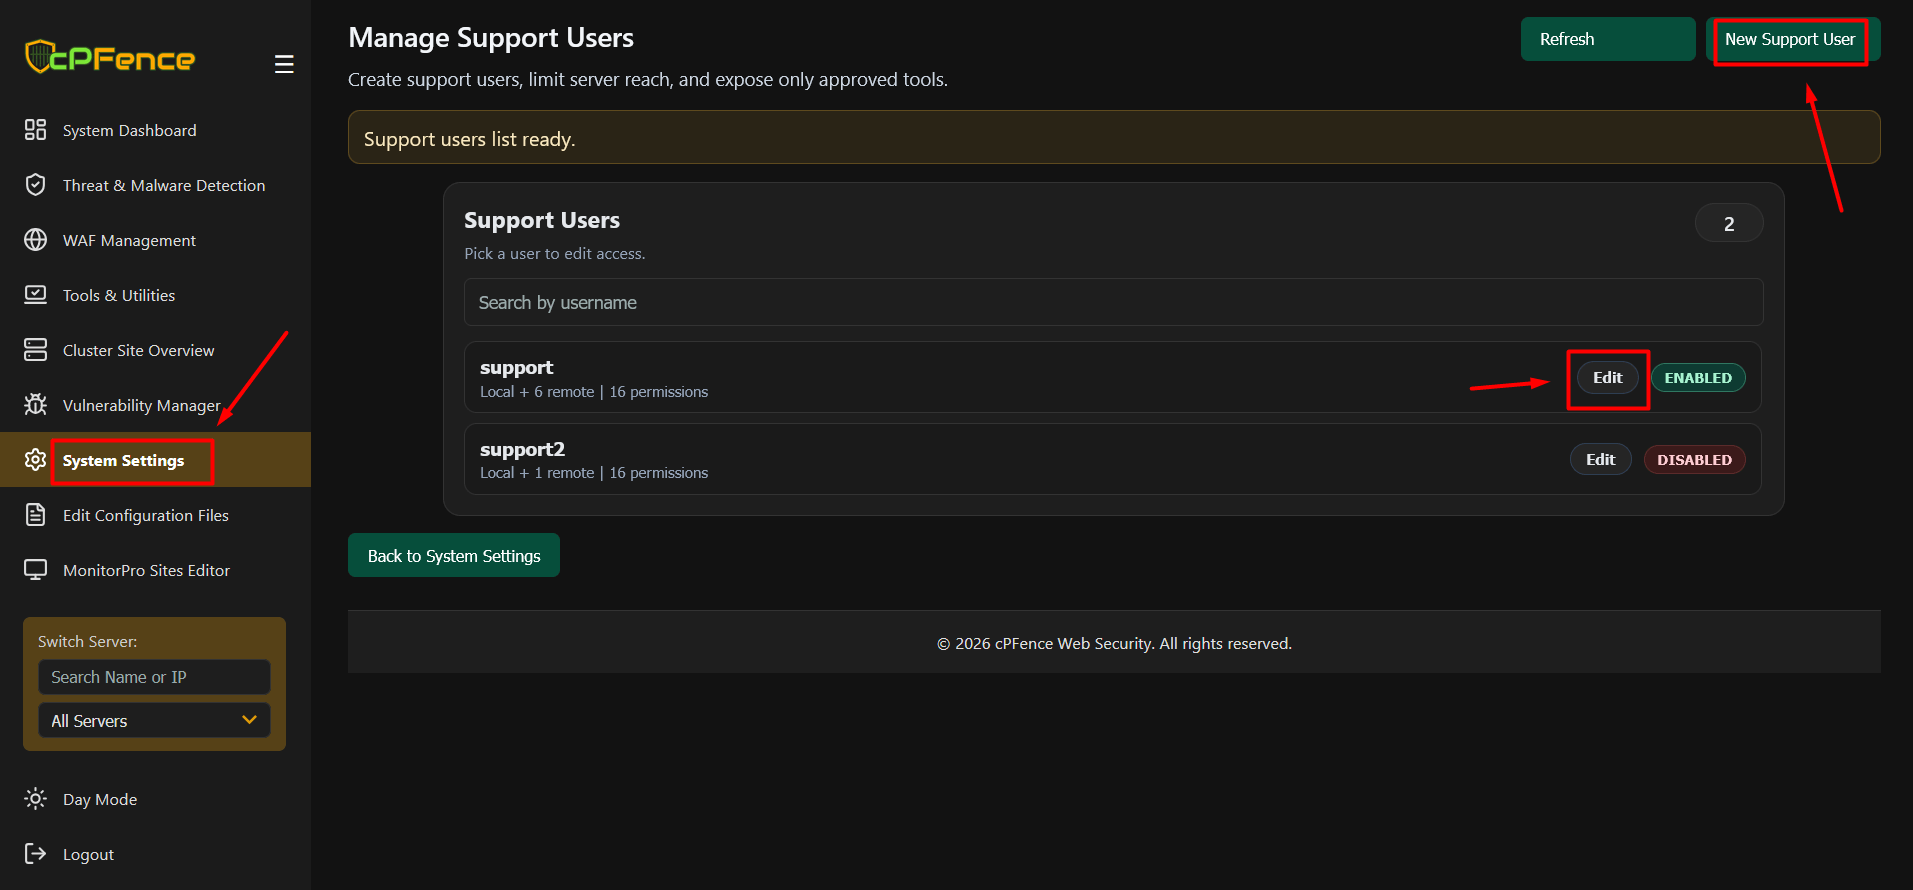Click the ENABLED badge for support
The width and height of the screenshot is (1913, 890).
(x=1698, y=378)
